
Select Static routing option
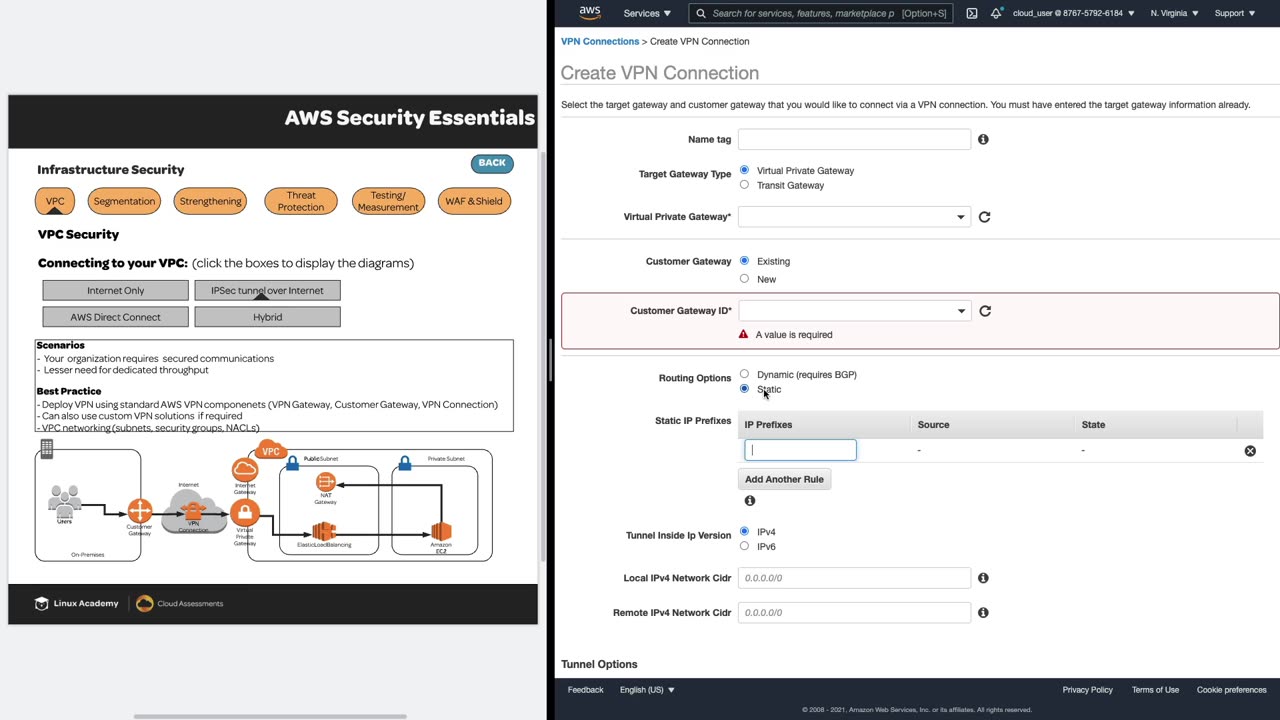click(744, 389)
